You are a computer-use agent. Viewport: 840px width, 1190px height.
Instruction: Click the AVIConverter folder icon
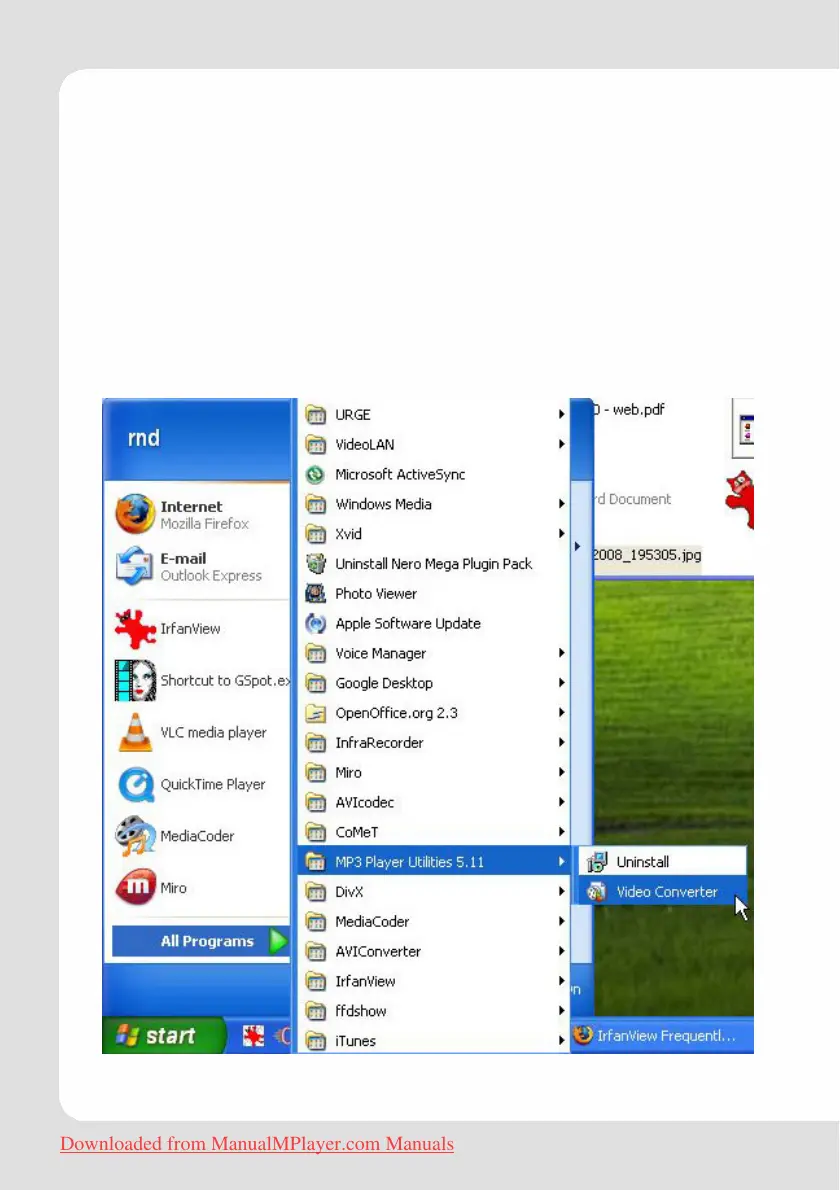[315, 952]
